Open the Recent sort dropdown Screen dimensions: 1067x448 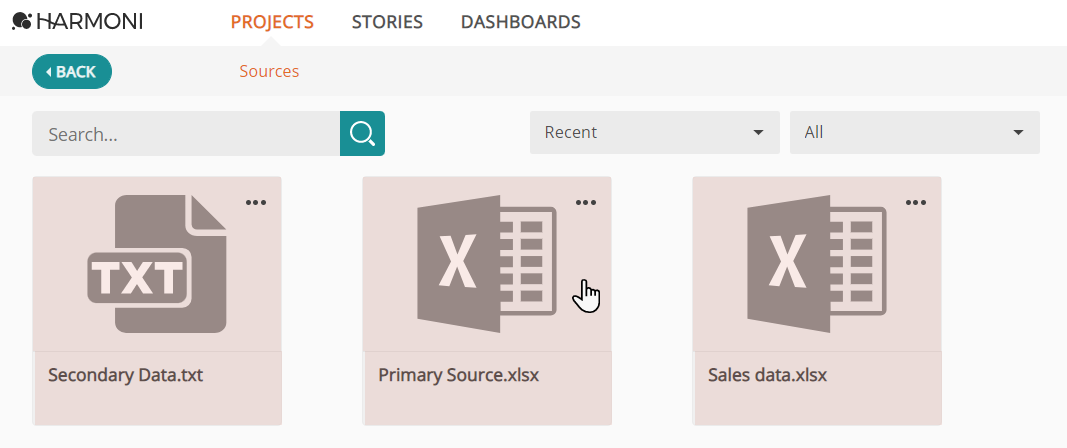point(655,132)
